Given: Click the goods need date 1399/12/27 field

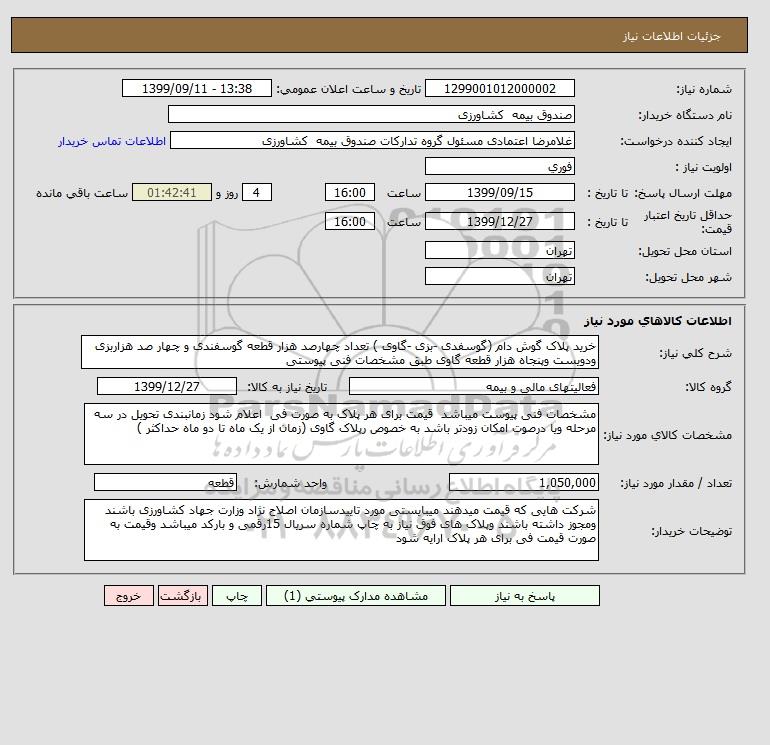Looking at the screenshot, I should [167, 386].
